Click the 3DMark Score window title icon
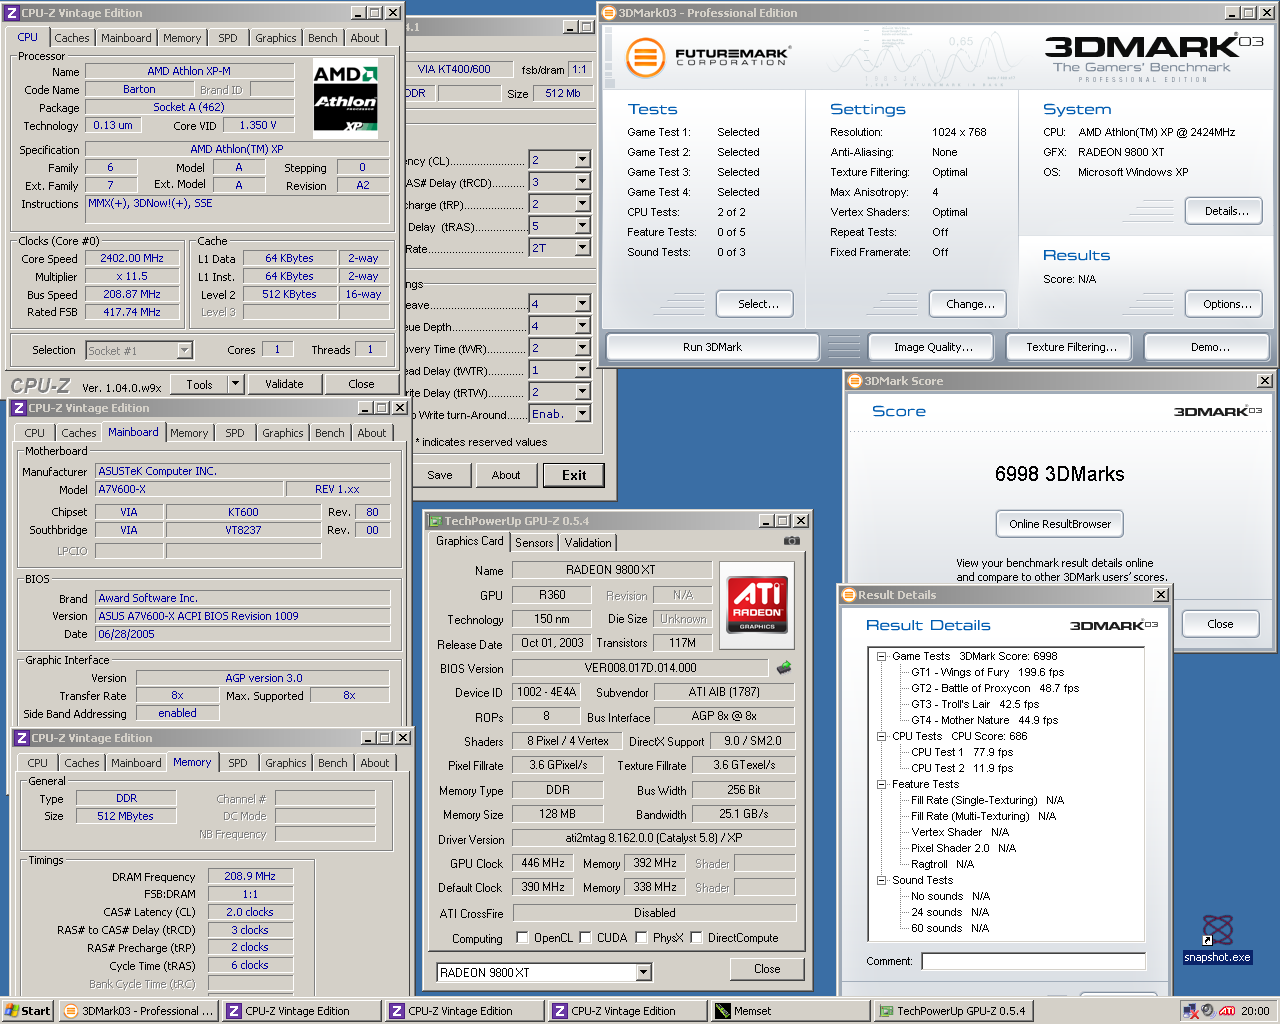1280x1024 pixels. [854, 380]
